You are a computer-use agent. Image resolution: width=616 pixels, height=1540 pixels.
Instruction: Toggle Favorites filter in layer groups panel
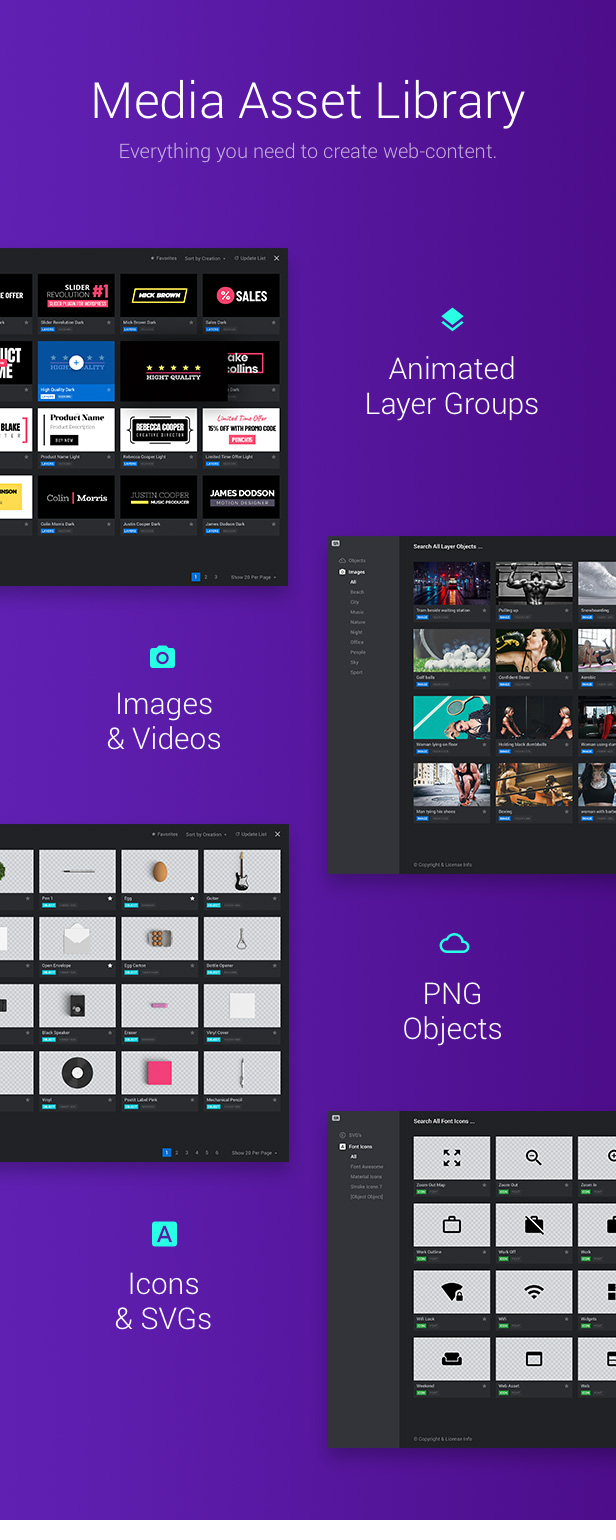click(x=163, y=258)
